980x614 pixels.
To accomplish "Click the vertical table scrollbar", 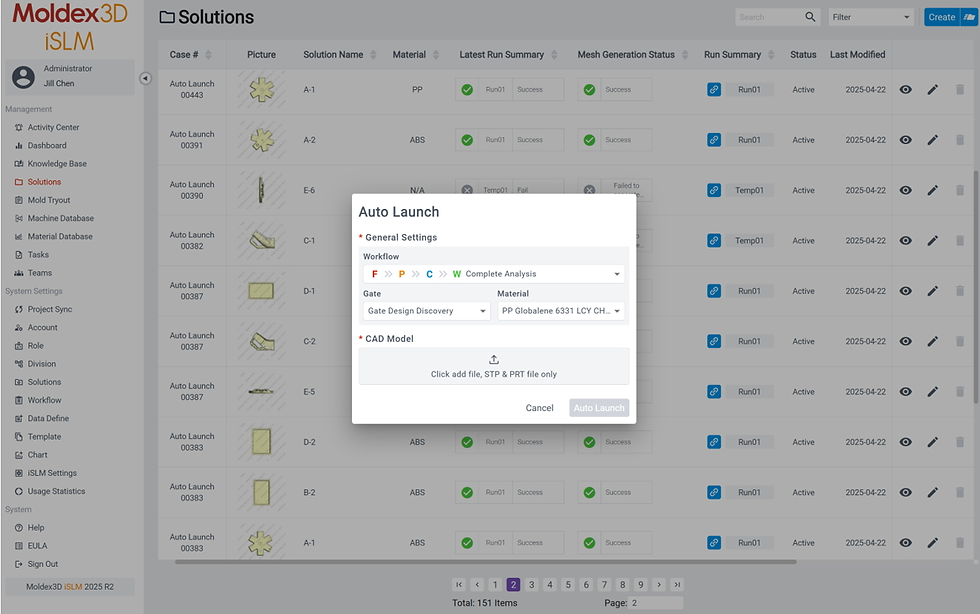I will 975,286.
